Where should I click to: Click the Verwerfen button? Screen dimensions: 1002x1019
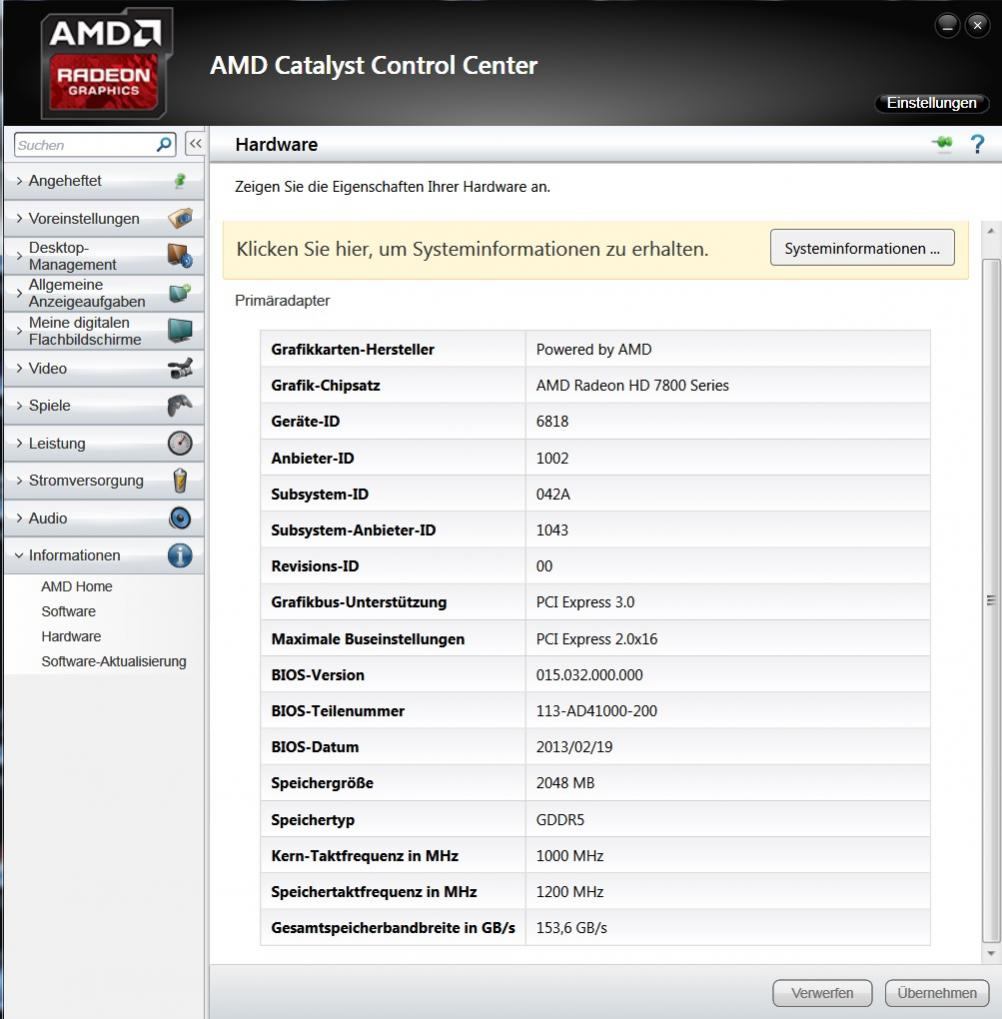point(822,993)
